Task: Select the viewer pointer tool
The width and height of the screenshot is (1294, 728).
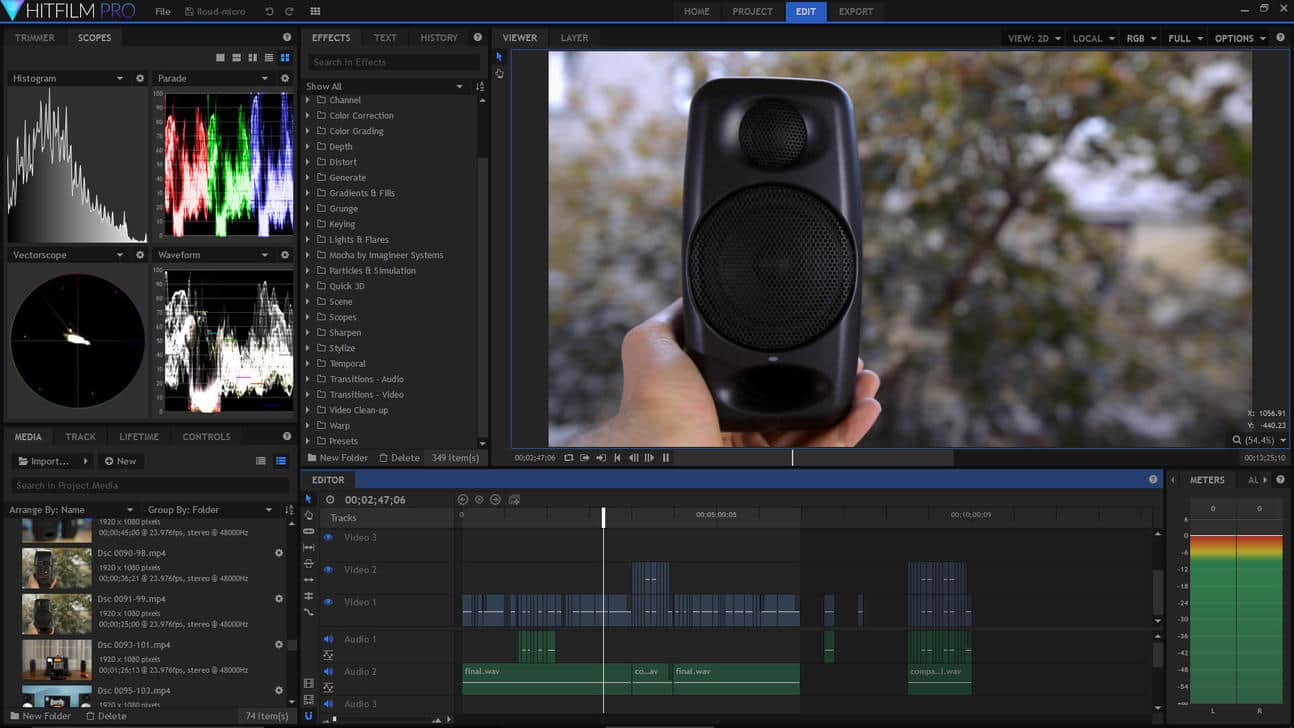Action: pyautogui.click(x=499, y=57)
